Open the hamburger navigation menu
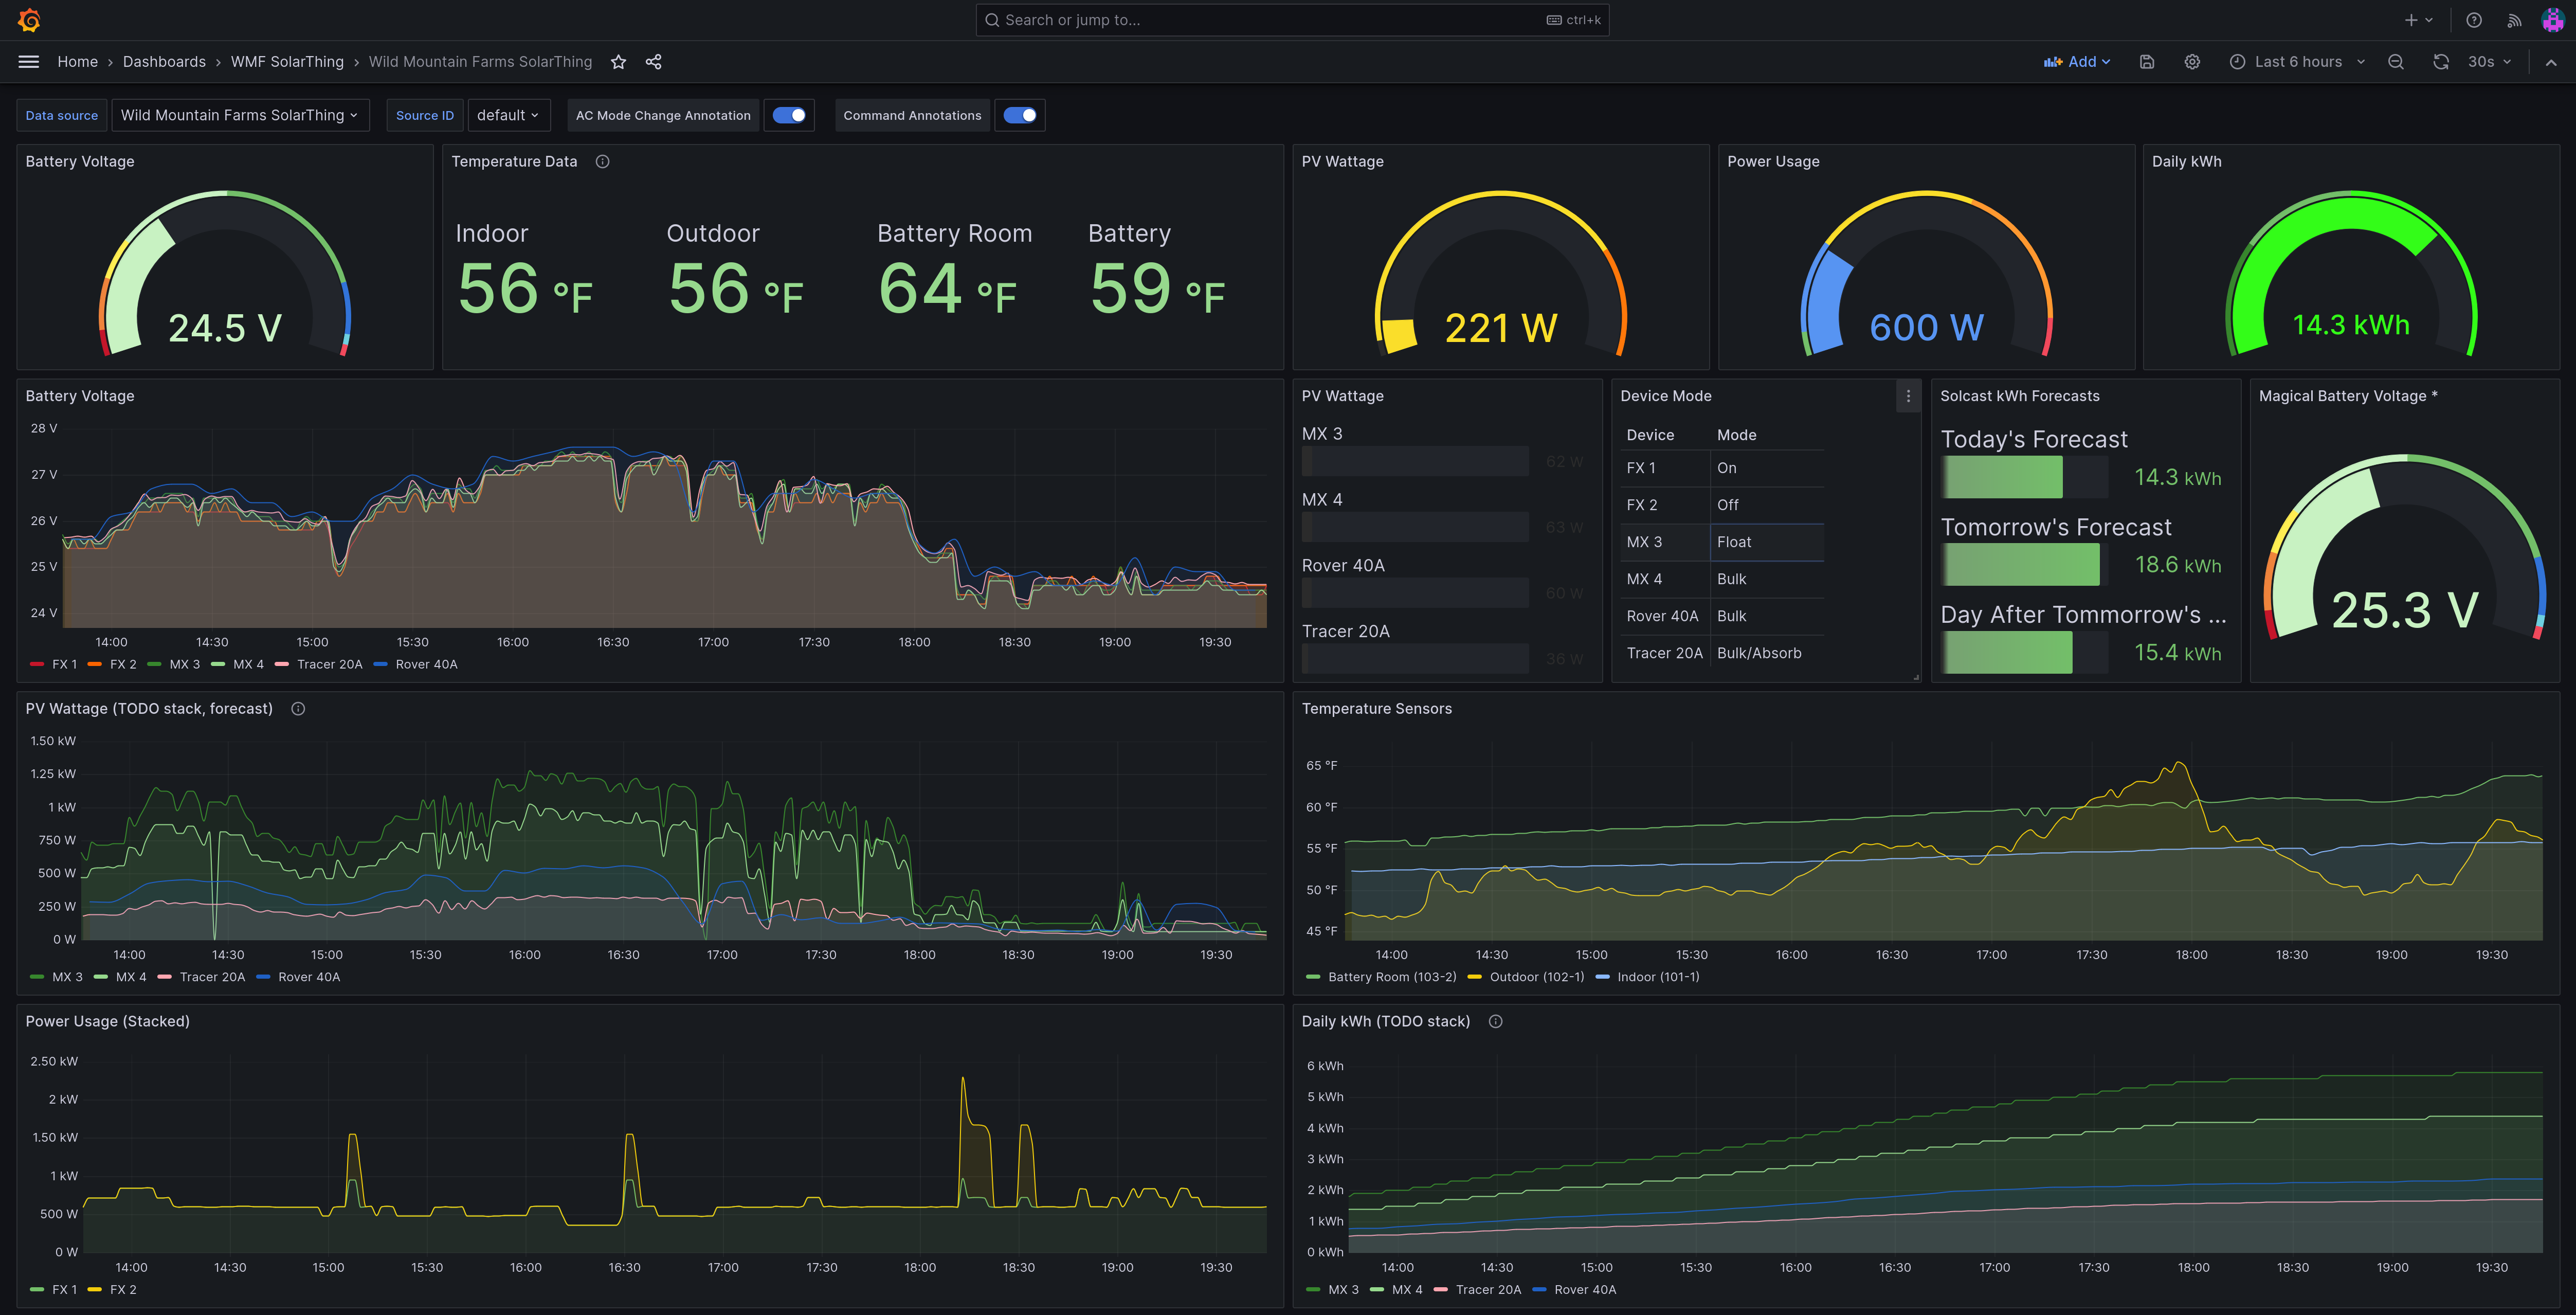The image size is (2576, 1315). [x=29, y=62]
